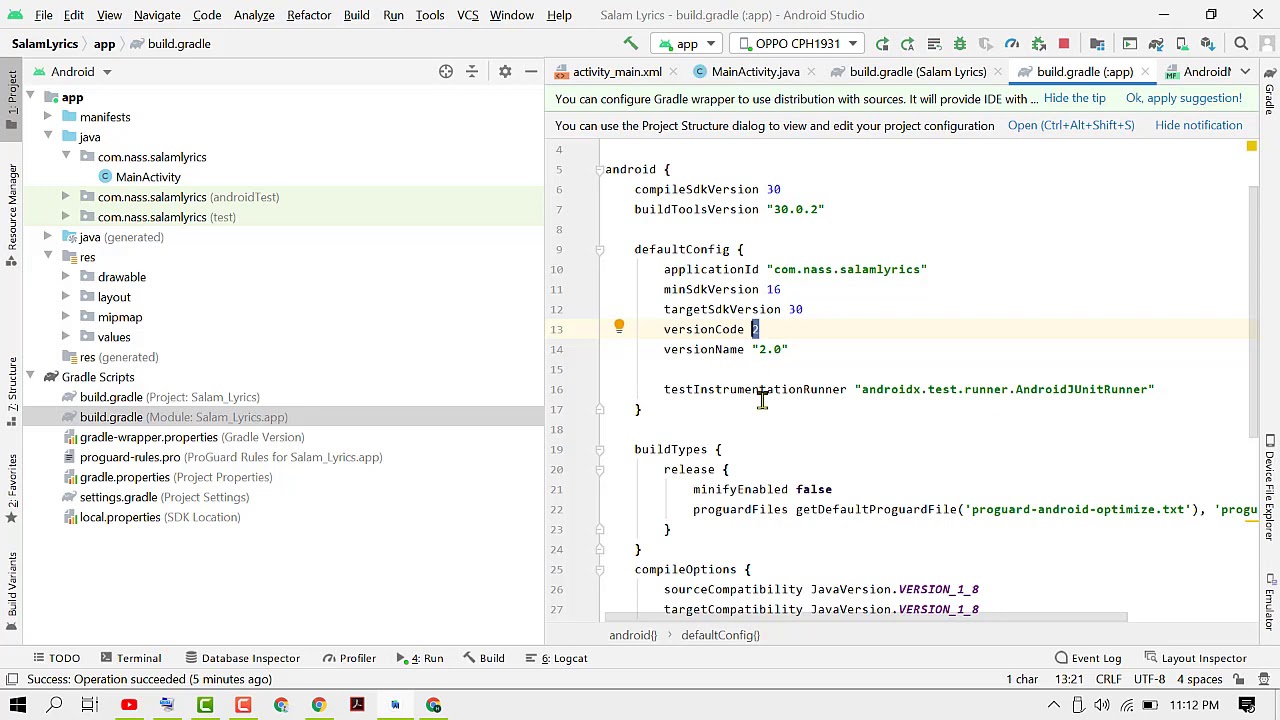The height and width of the screenshot is (720, 1280).
Task: Select MainActivity in project tree
Action: click(x=148, y=177)
